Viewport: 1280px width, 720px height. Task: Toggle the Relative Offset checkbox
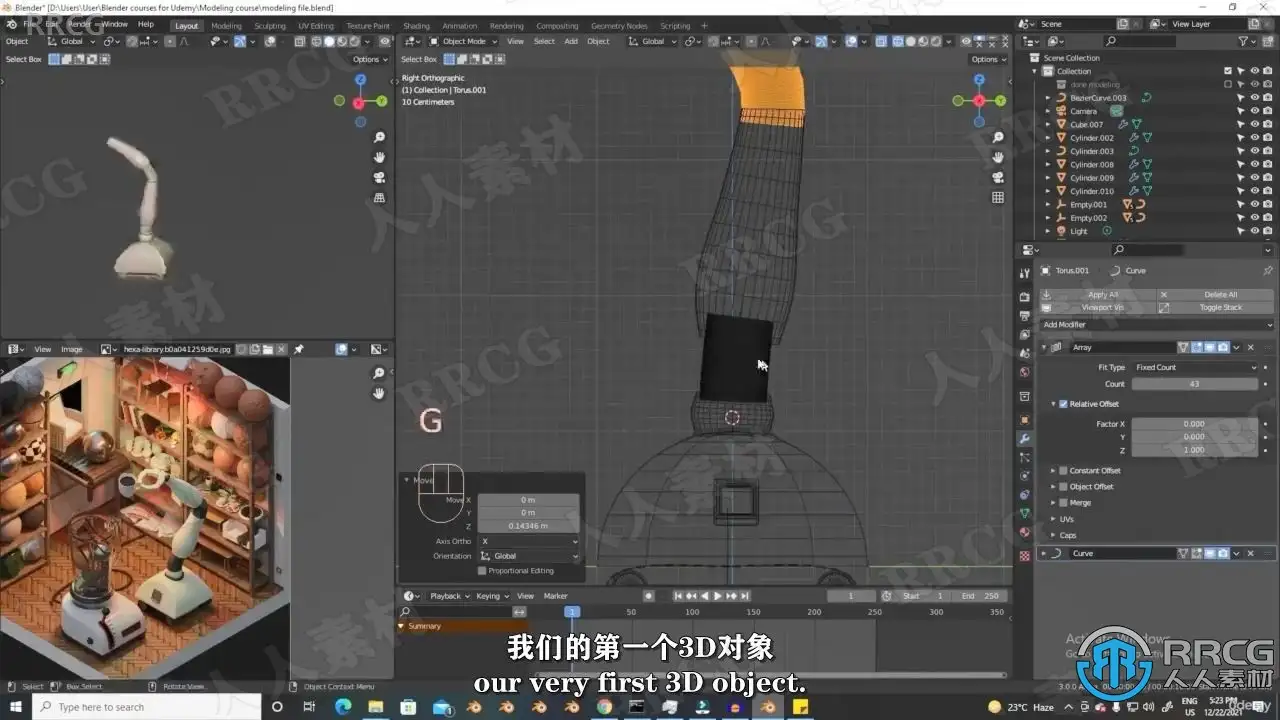click(x=1063, y=404)
